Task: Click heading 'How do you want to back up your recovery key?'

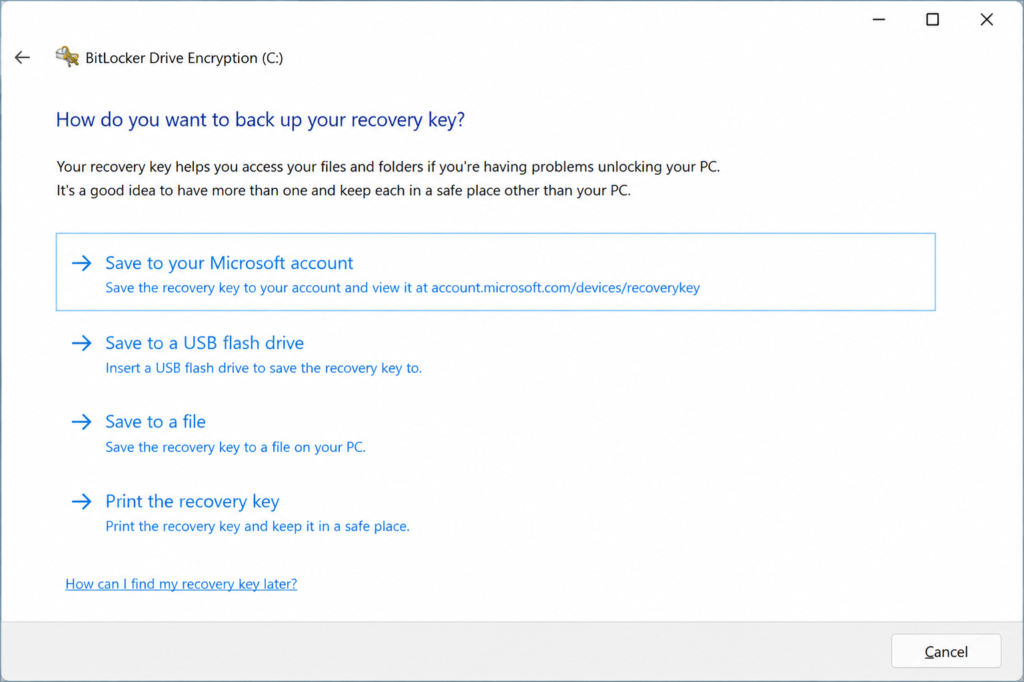Action: [260, 120]
